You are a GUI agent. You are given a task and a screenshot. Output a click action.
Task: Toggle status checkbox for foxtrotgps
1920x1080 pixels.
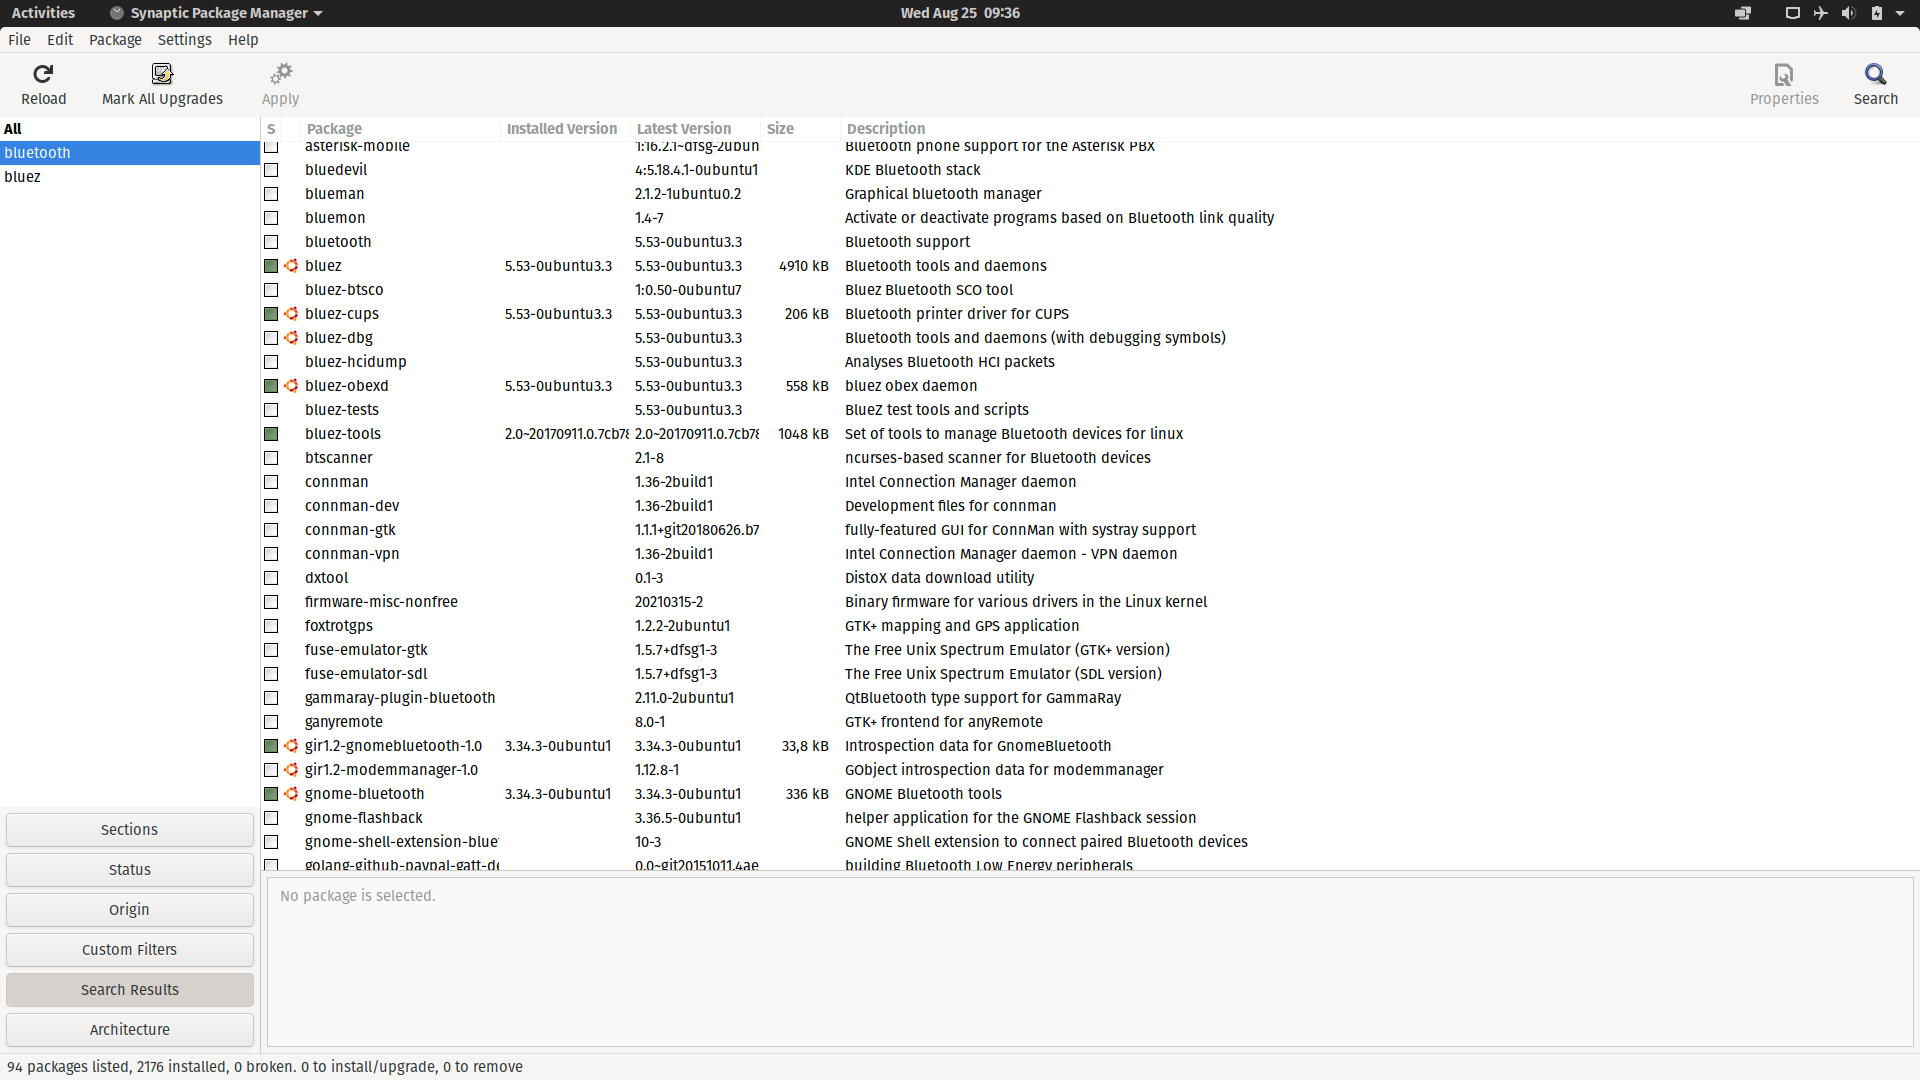click(271, 626)
